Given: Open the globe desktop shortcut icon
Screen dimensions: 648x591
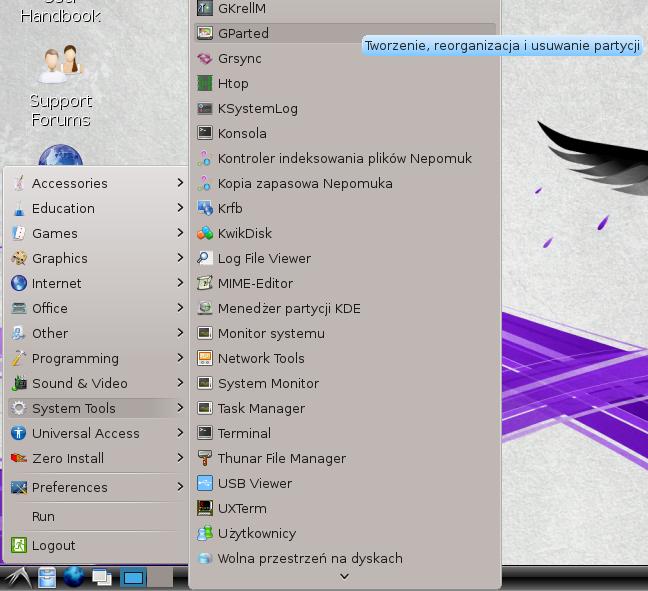Looking at the screenshot, I should pyautogui.click(x=61, y=155).
